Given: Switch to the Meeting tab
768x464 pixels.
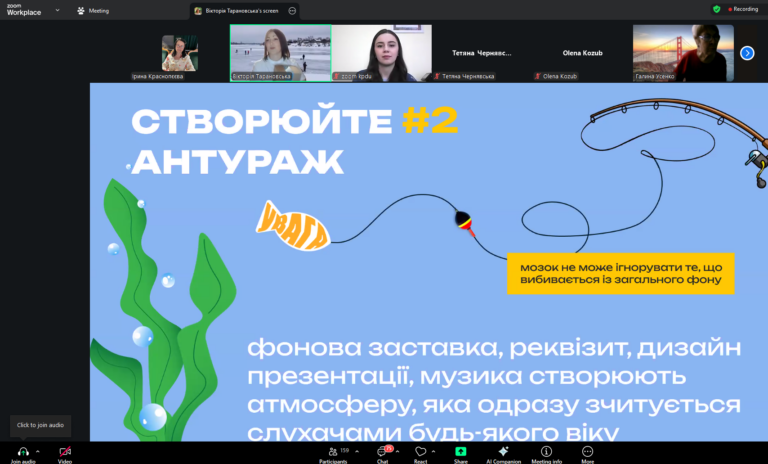Looking at the screenshot, I should (x=93, y=11).
